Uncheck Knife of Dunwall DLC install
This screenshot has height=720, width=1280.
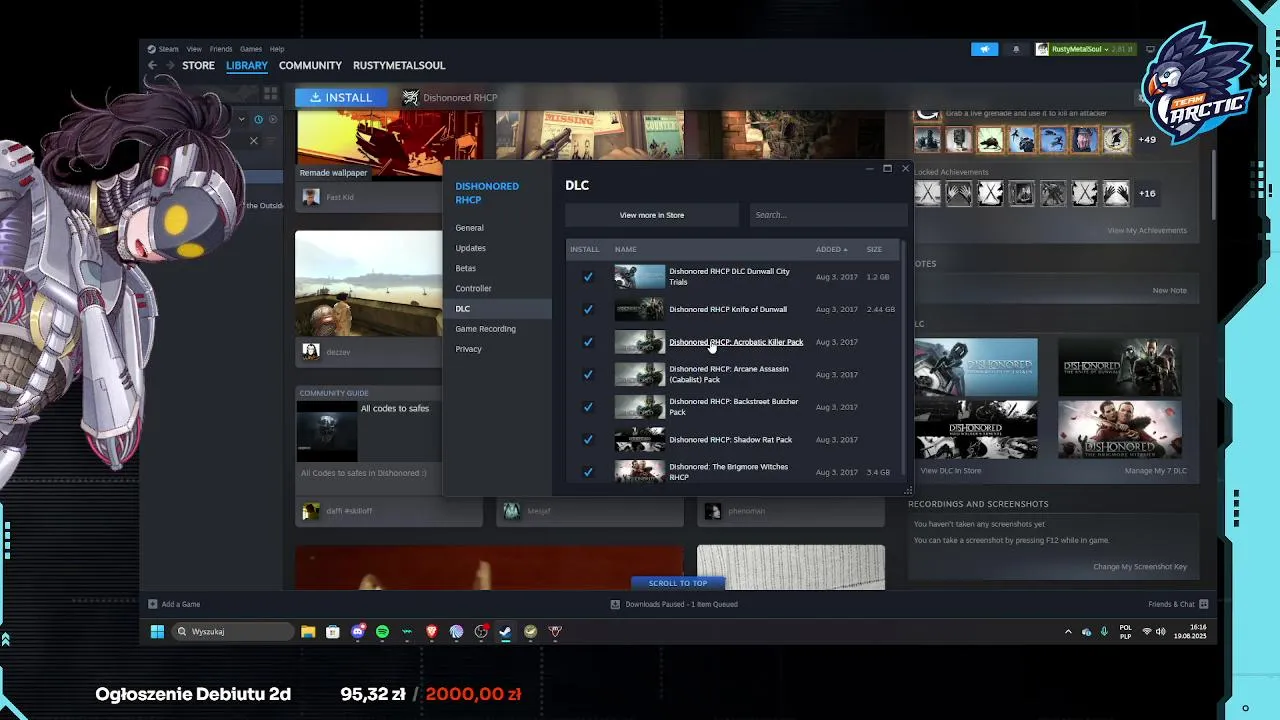588,309
